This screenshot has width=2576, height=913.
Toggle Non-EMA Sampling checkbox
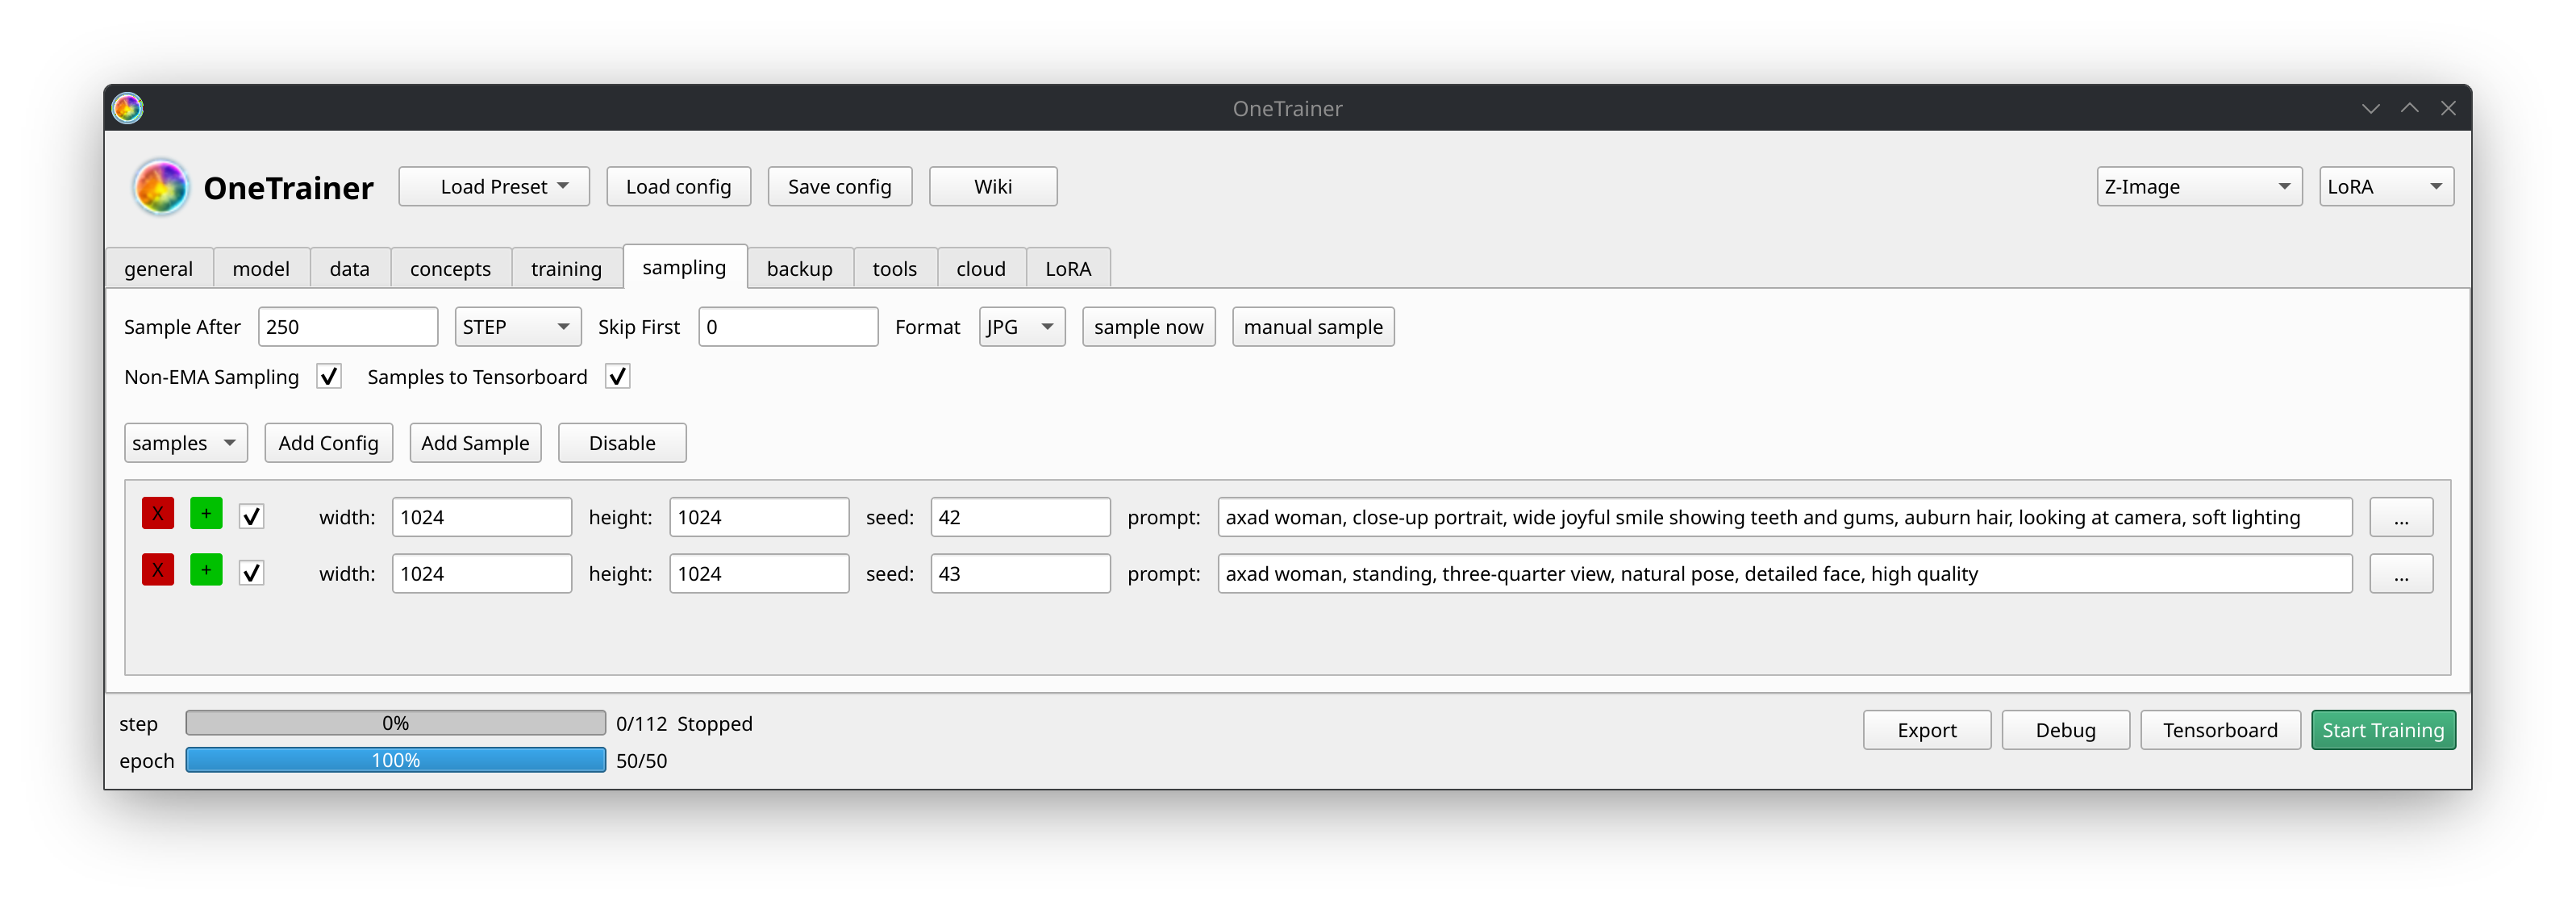coord(329,377)
